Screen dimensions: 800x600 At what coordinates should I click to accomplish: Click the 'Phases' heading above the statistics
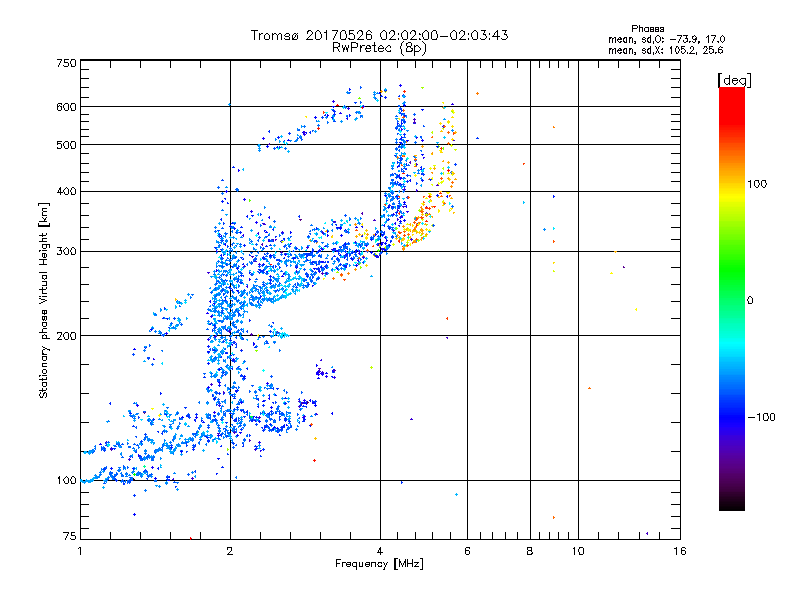(x=647, y=29)
